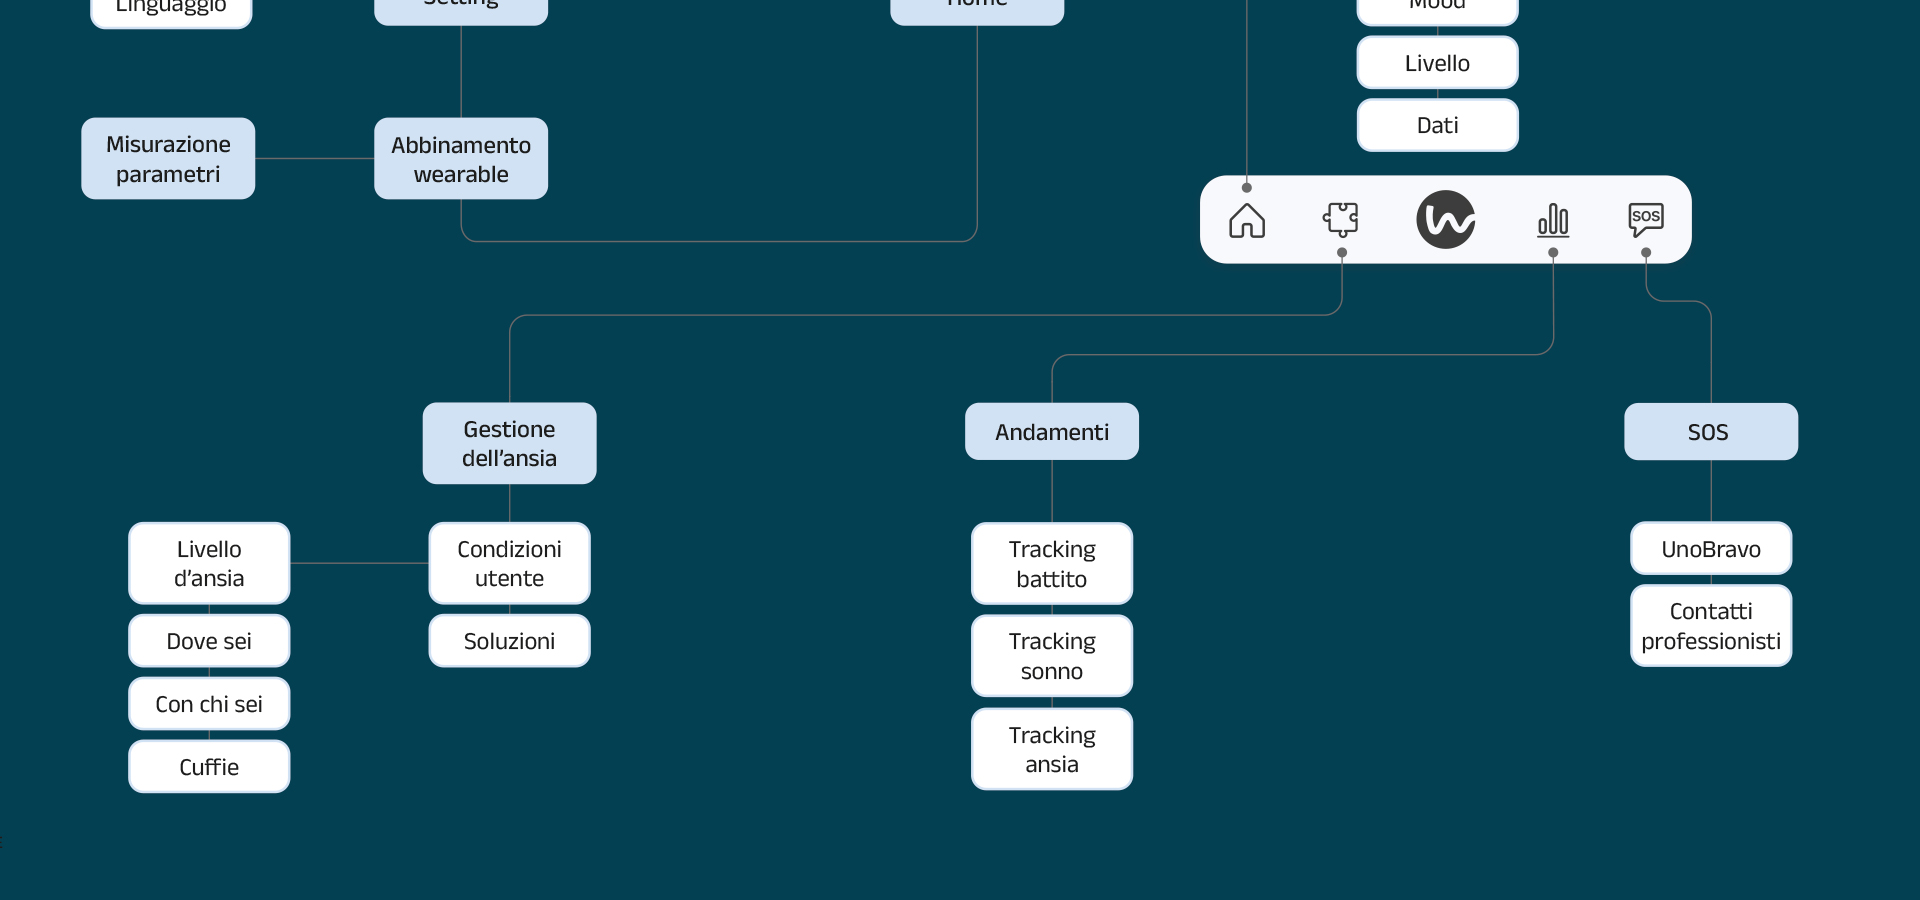Select the Livello d'ansia box

coord(209,563)
